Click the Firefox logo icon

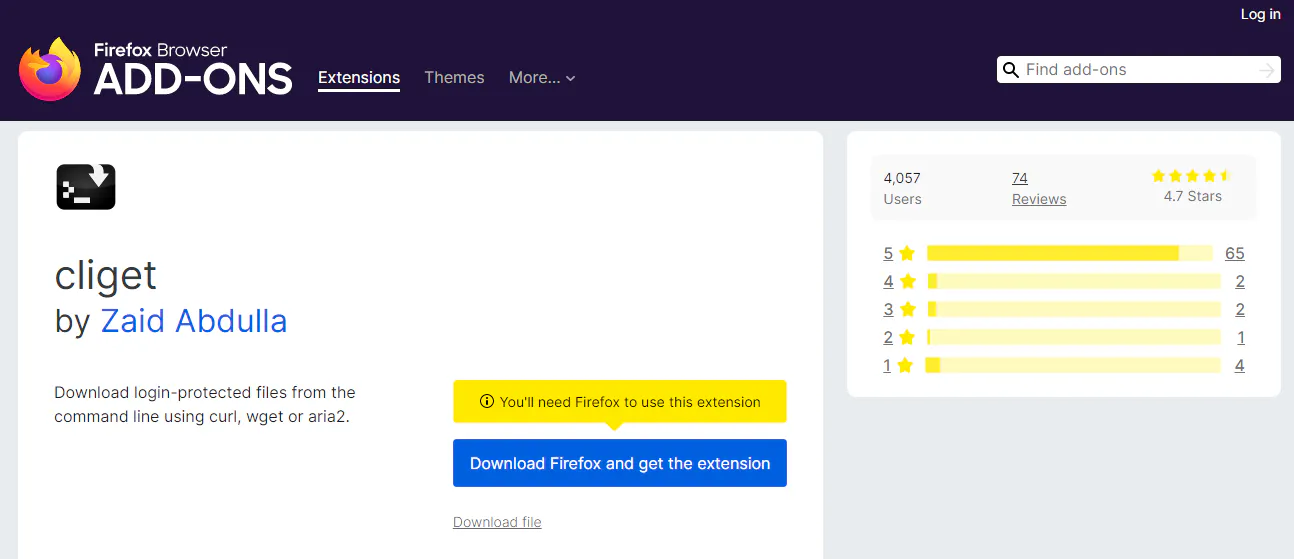coord(50,69)
